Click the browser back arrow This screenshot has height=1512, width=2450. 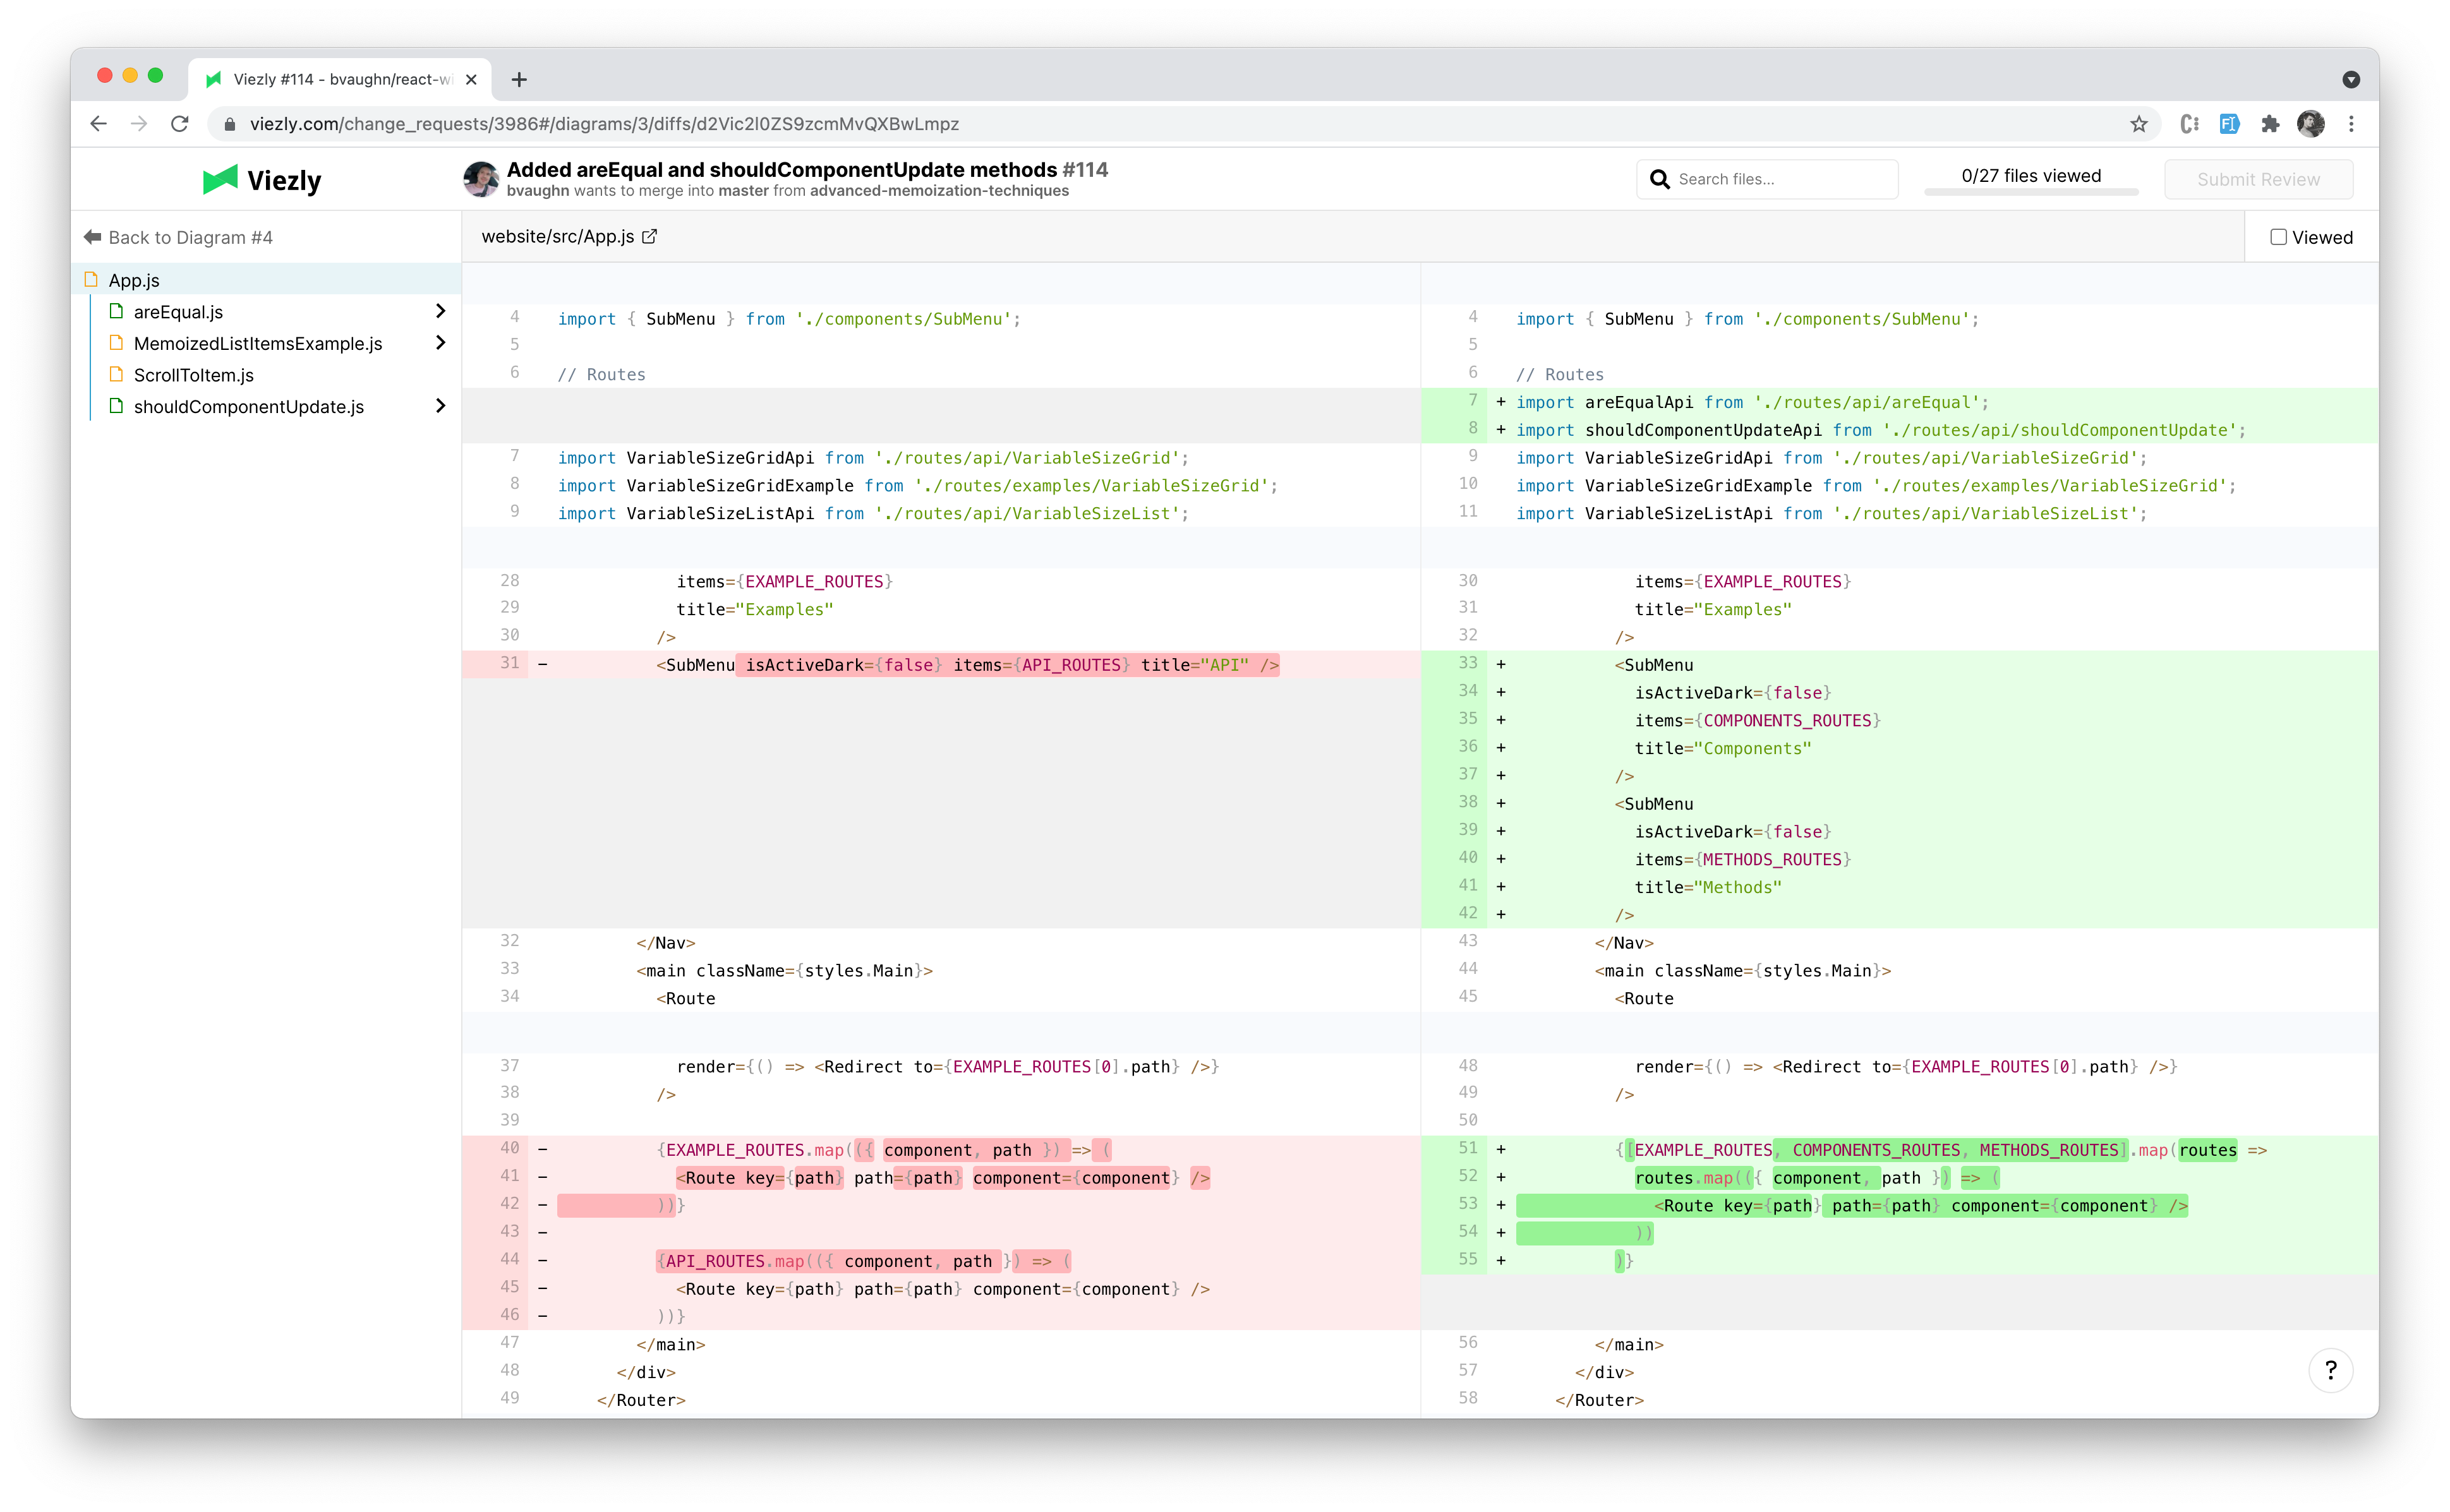(x=98, y=124)
